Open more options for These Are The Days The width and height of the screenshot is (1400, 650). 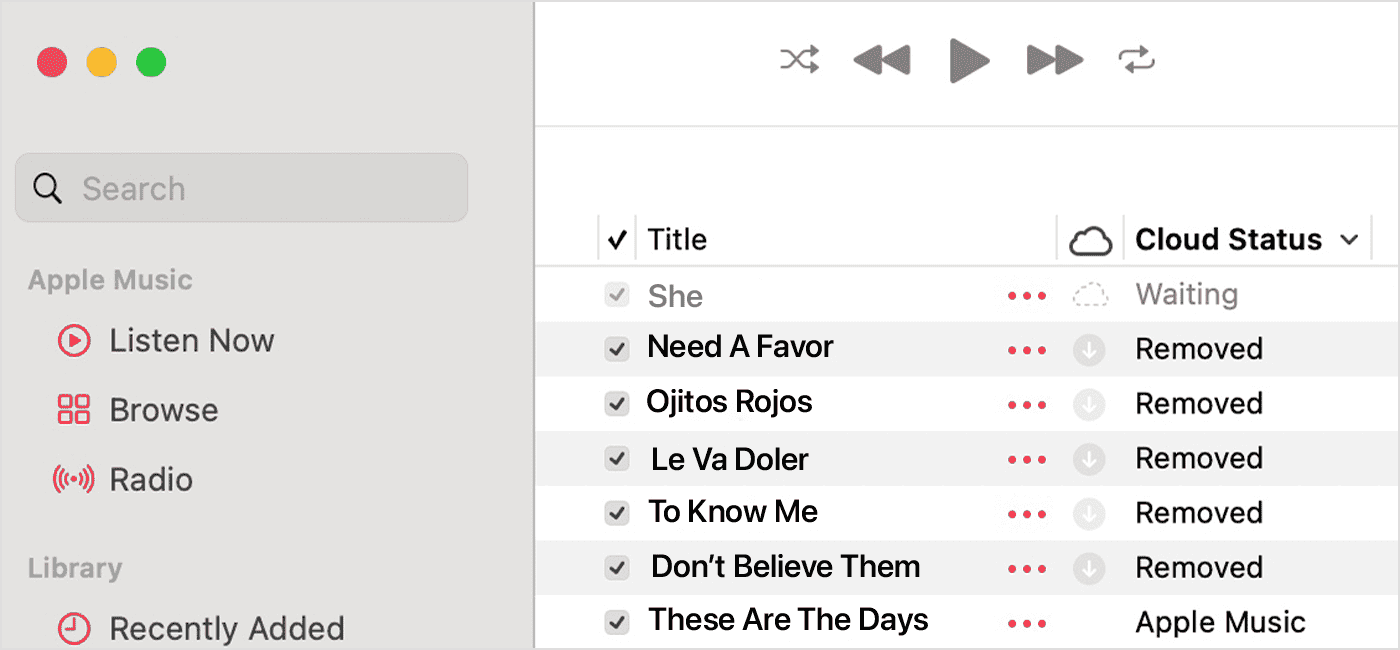click(x=1026, y=622)
